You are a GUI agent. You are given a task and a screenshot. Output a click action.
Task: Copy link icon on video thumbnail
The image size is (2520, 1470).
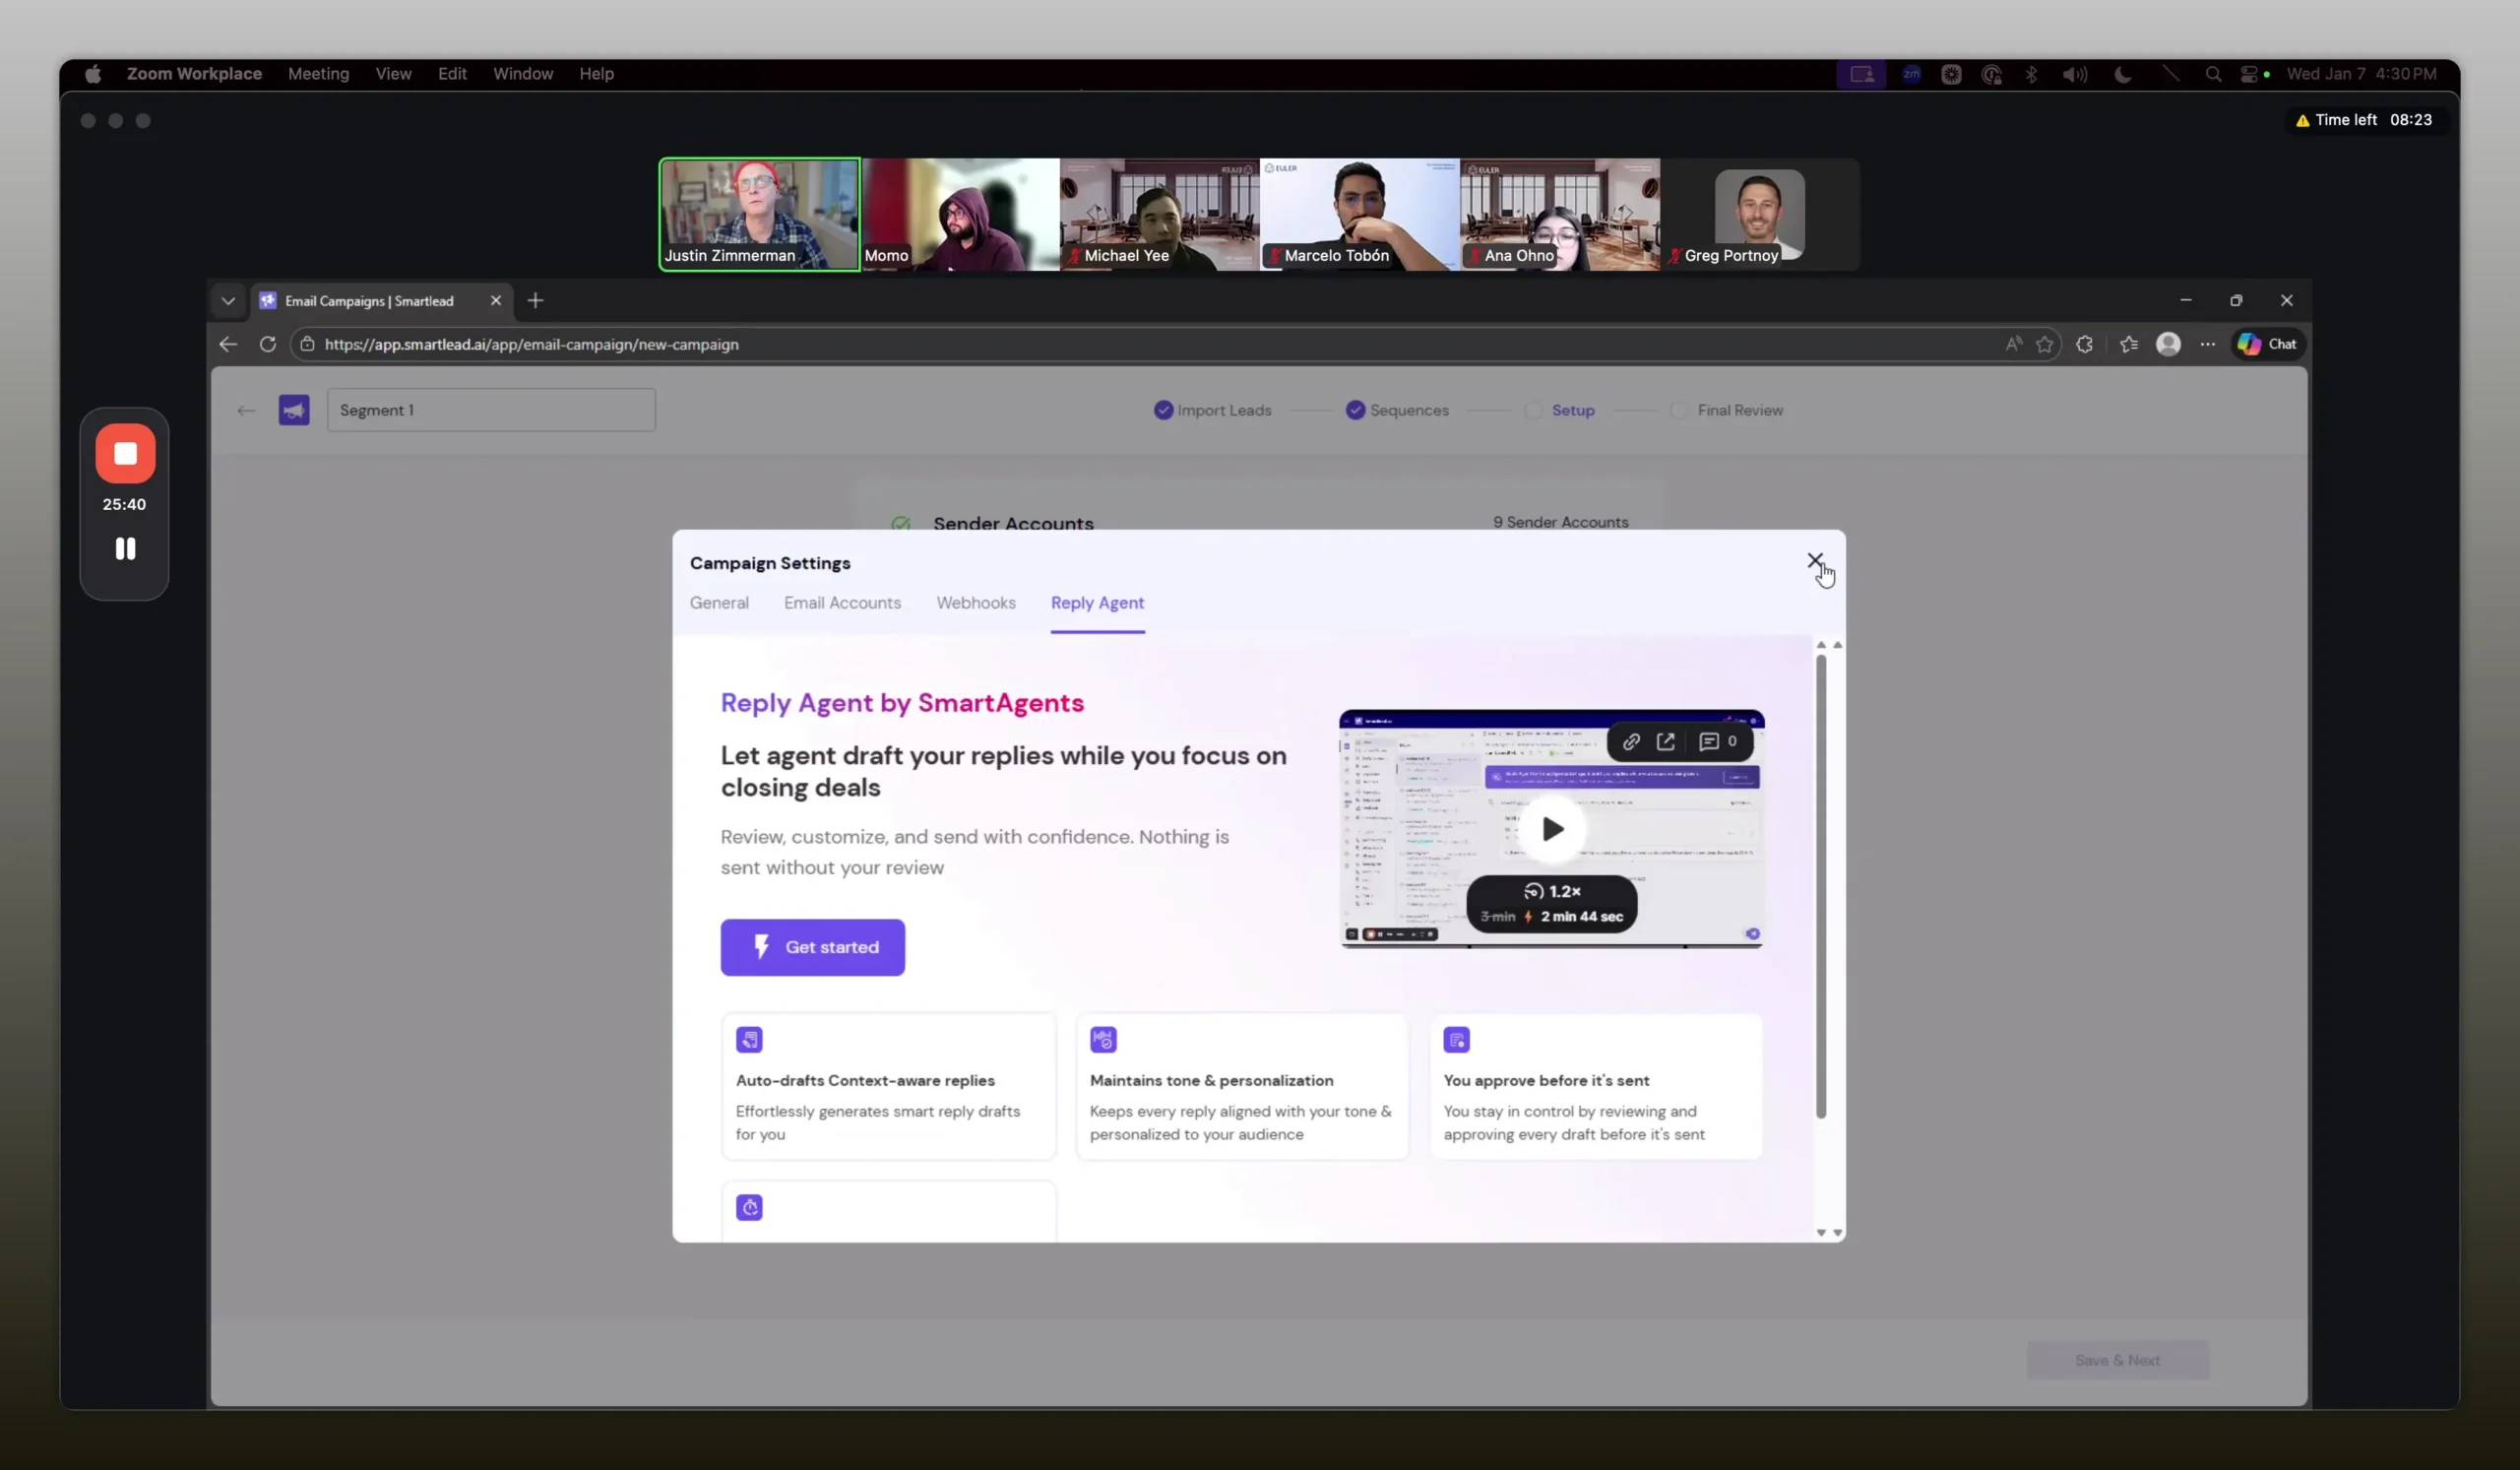click(x=1631, y=742)
